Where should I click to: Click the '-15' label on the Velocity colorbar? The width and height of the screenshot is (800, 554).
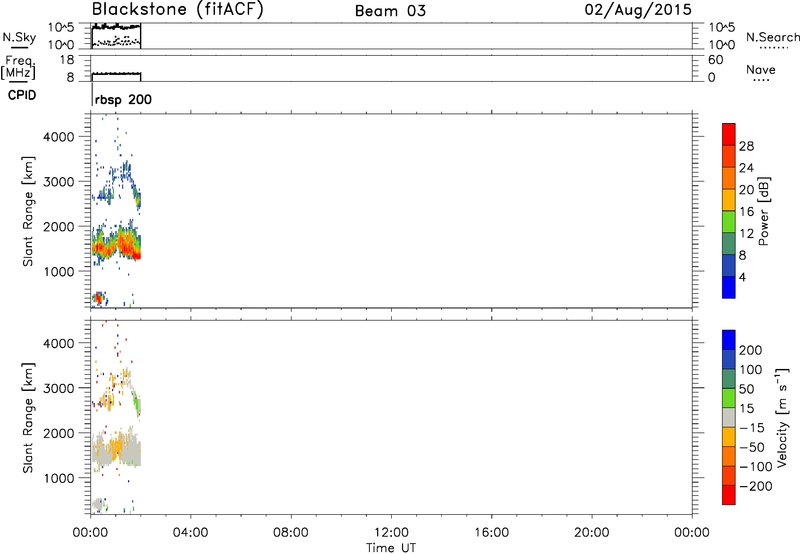coord(752,427)
